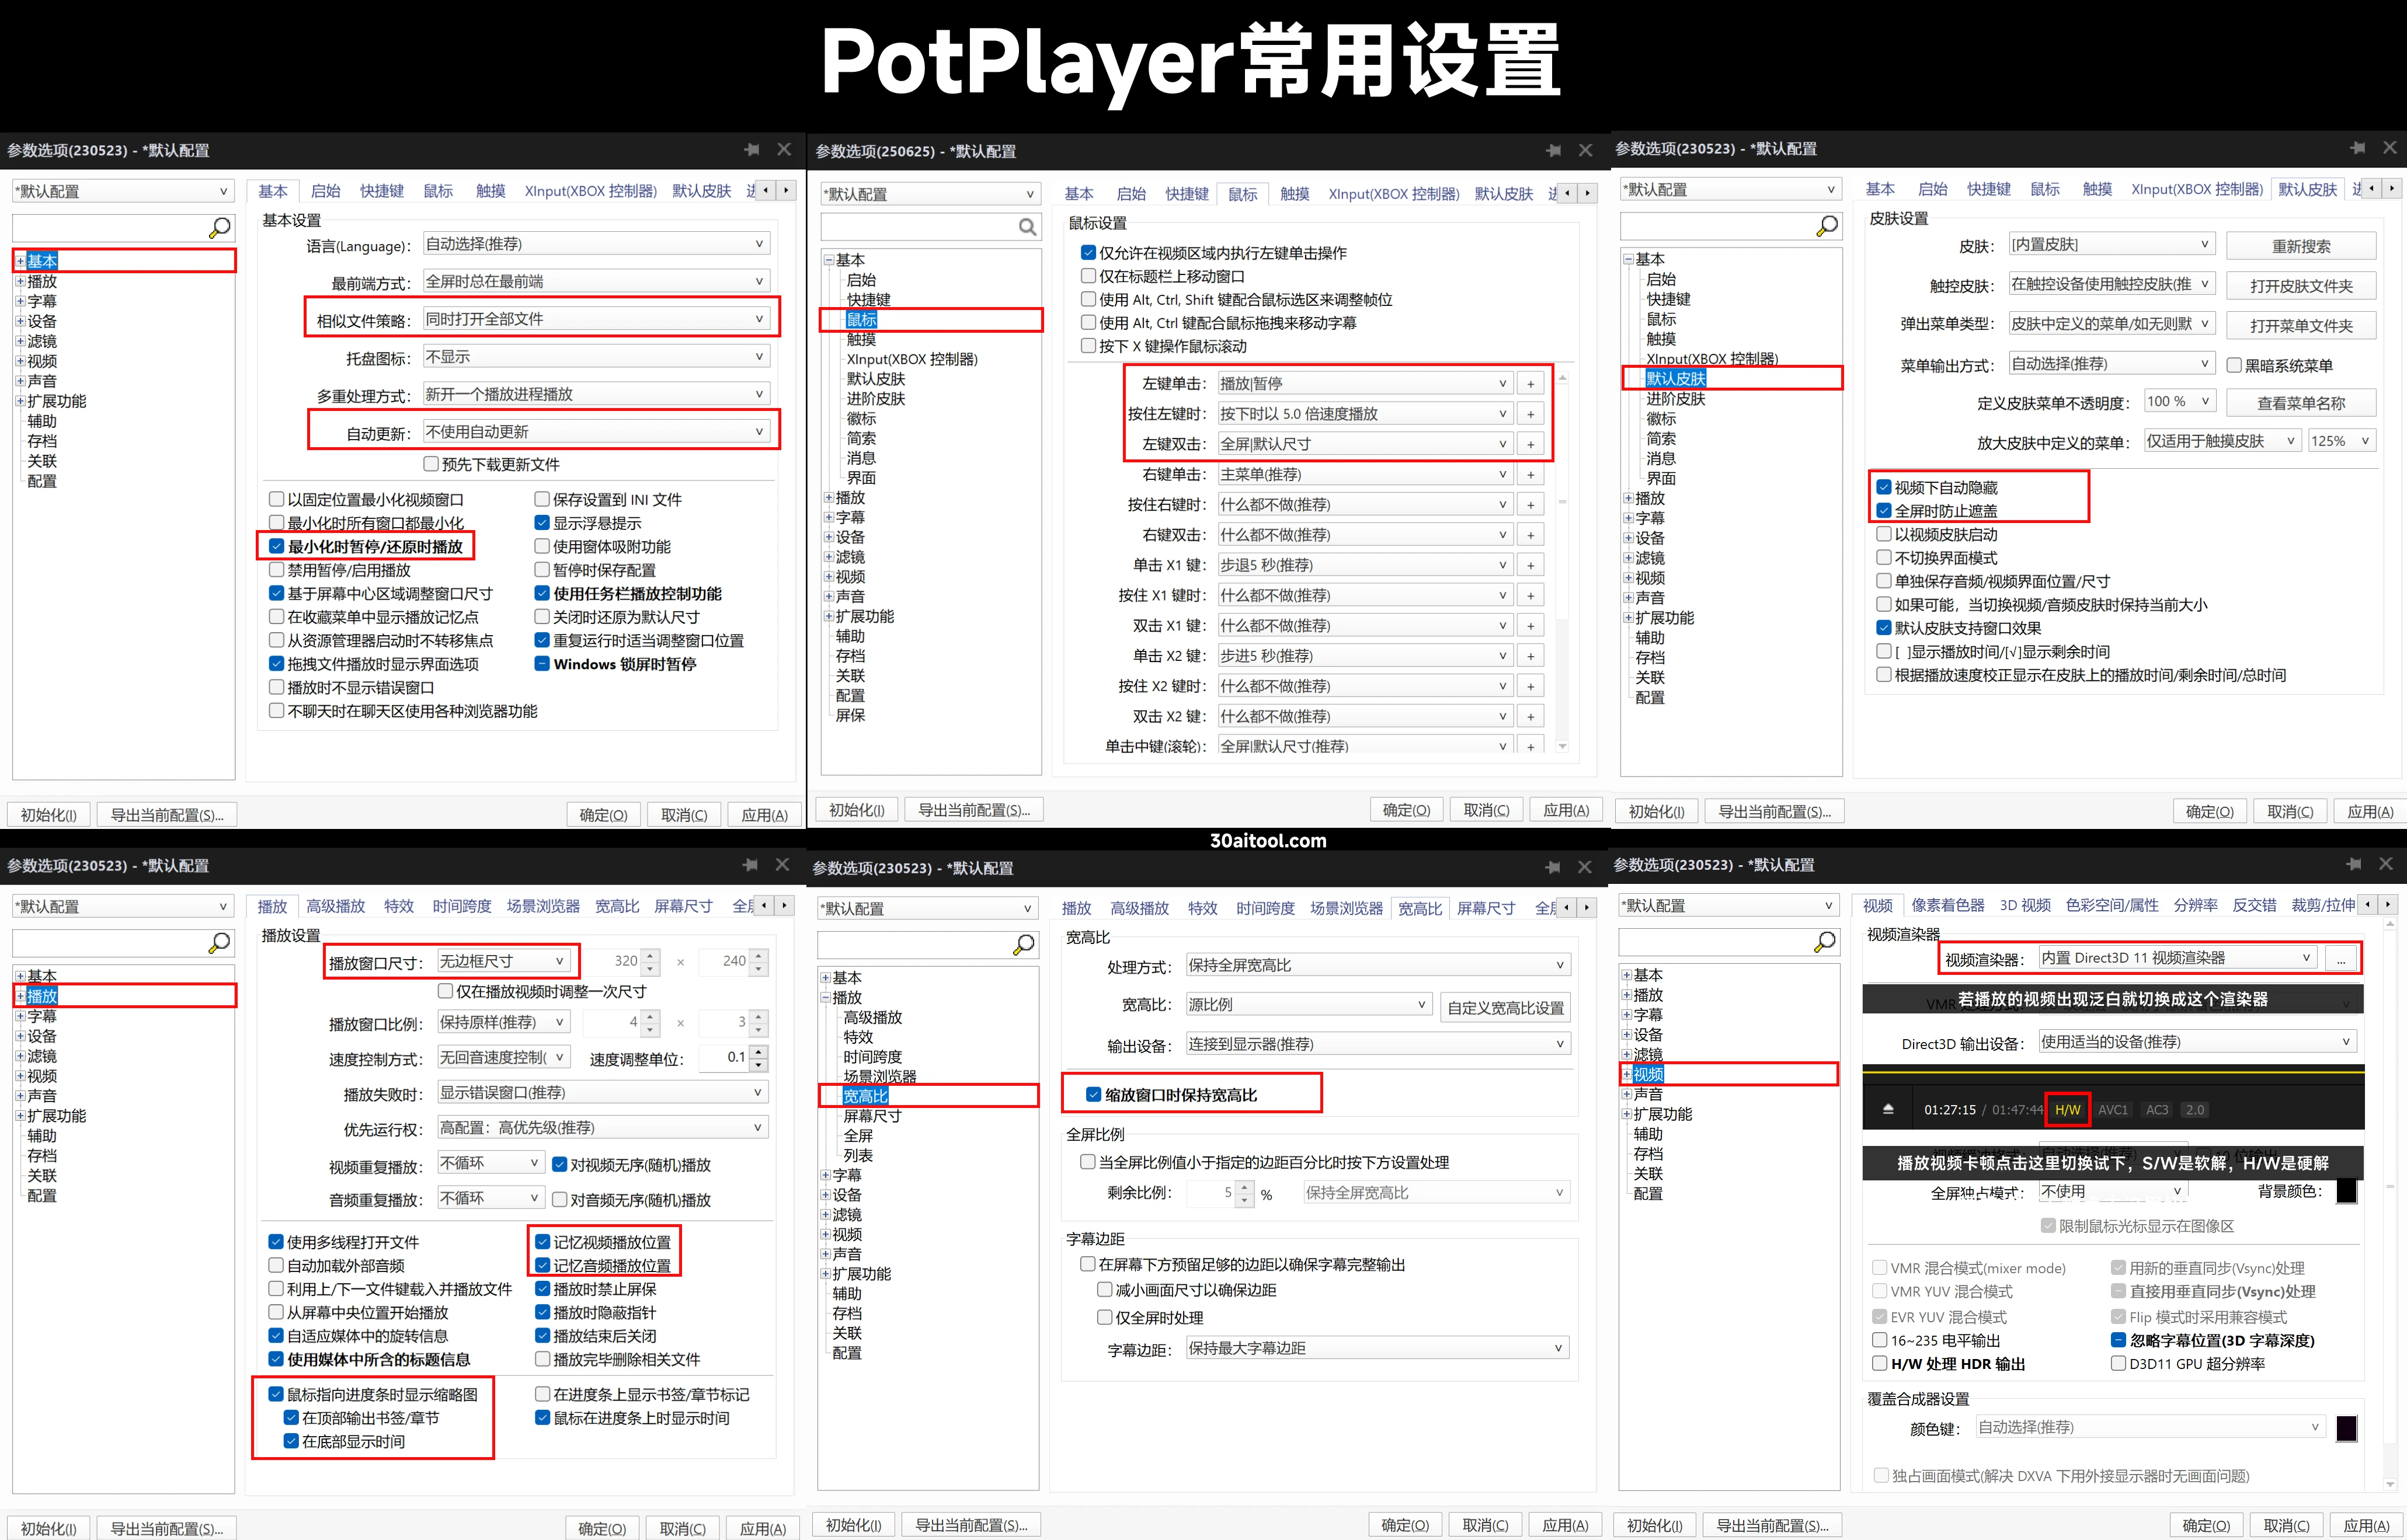The height and width of the screenshot is (1540, 2407).
Task: Enable H/W 处理 HDR 输出 checkbox
Action: [x=1879, y=1363]
